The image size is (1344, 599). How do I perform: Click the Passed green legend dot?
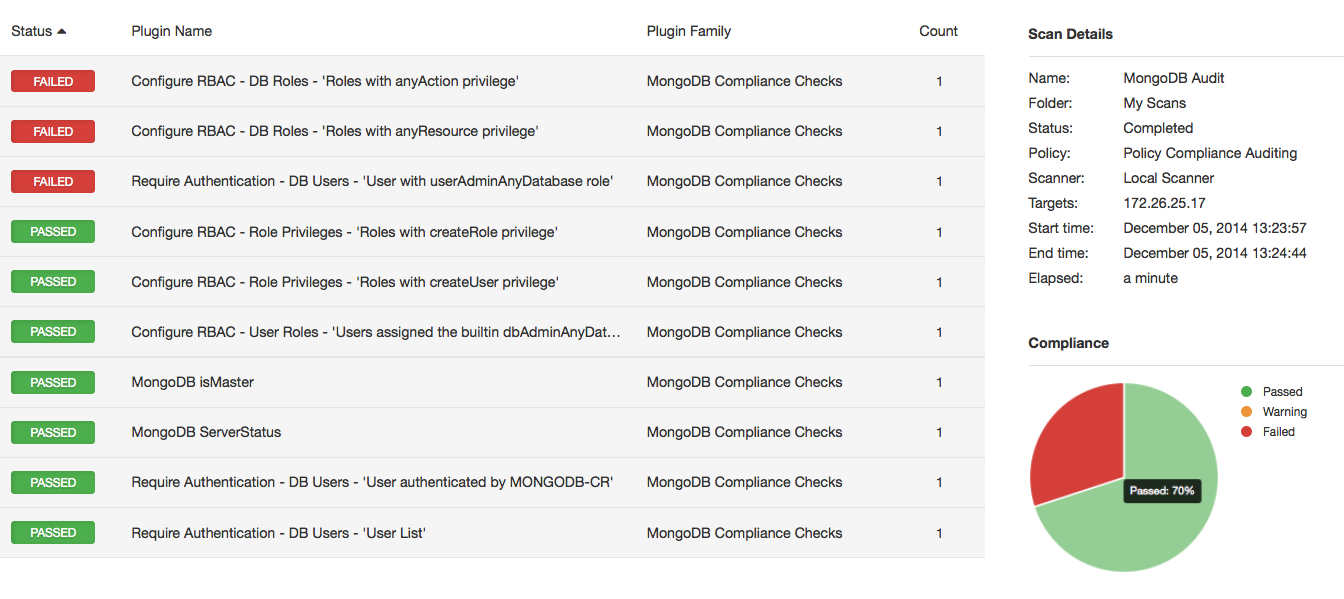point(1246,392)
